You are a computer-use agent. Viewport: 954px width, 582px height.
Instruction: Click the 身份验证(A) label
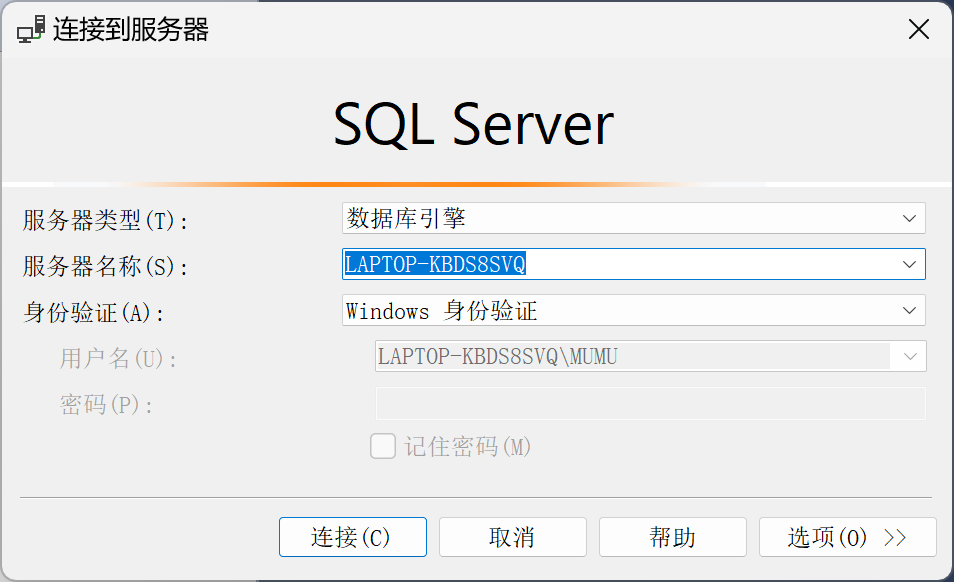93,312
